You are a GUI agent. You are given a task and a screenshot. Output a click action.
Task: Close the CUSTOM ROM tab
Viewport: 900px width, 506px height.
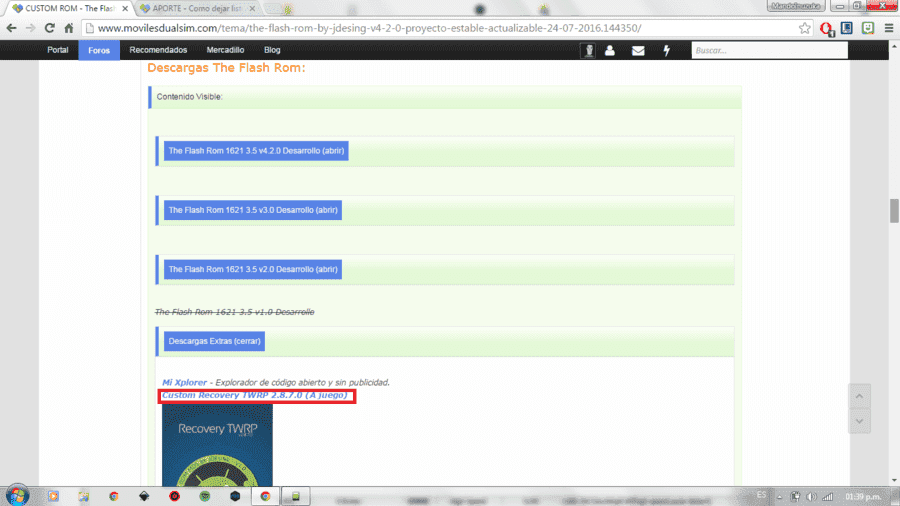pos(125,9)
